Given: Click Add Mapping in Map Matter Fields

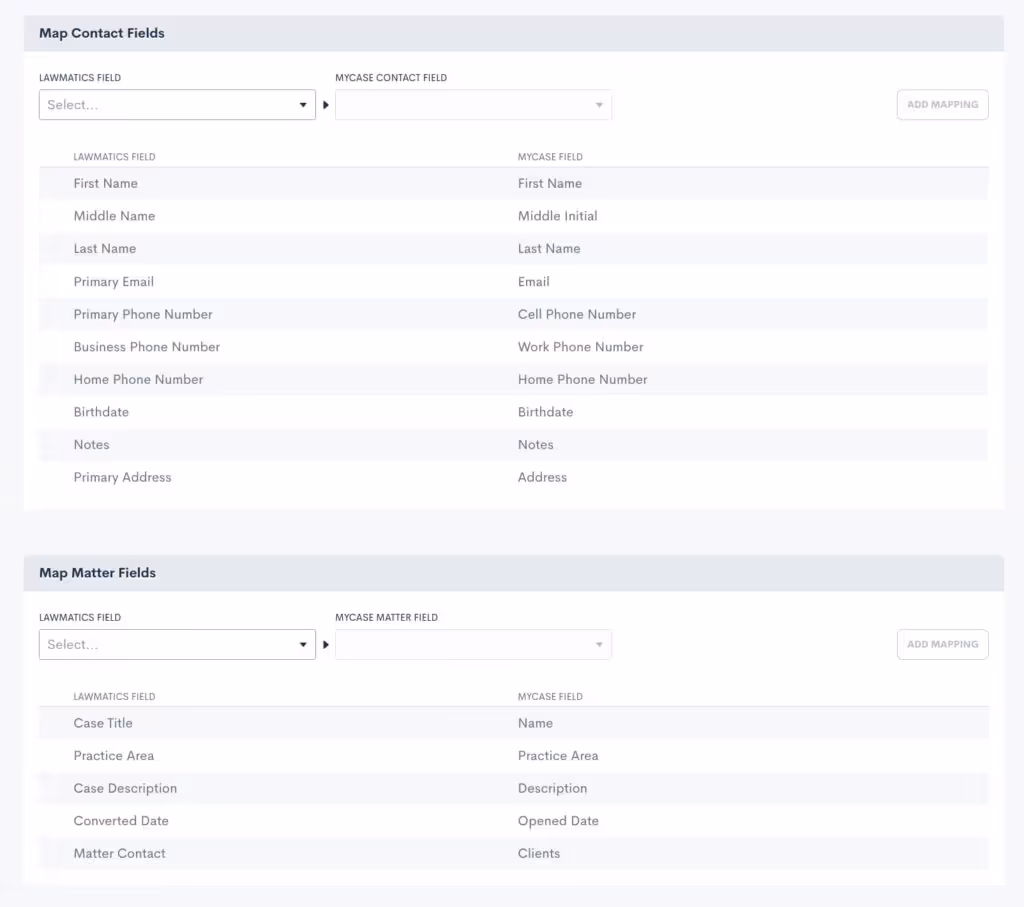Looking at the screenshot, I should 942,644.
